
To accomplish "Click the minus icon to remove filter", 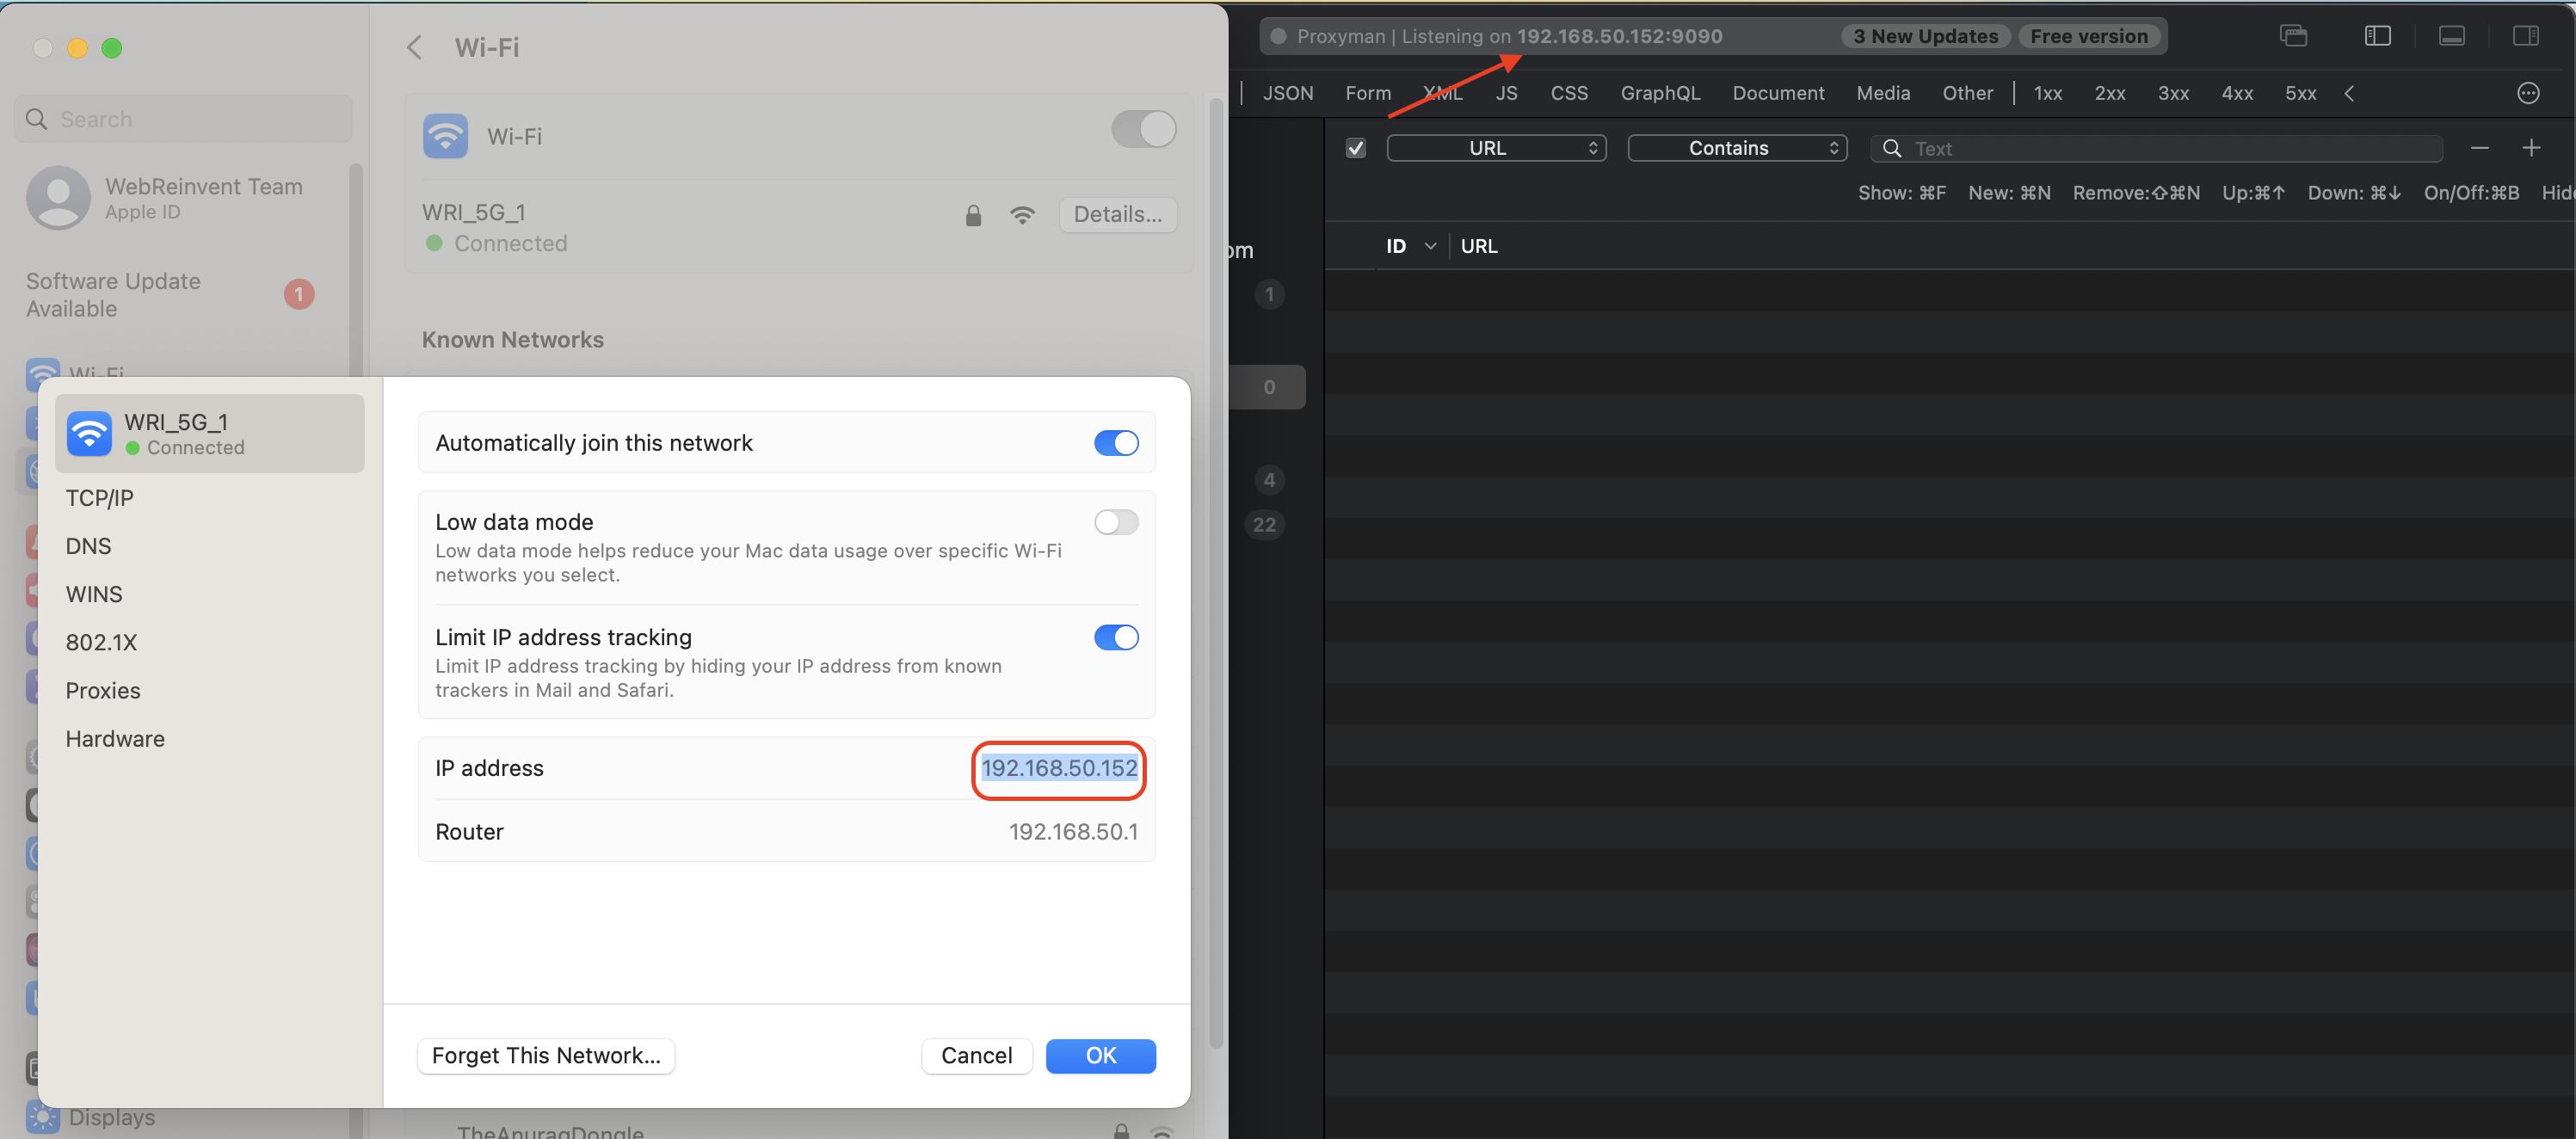I will coord(2479,148).
